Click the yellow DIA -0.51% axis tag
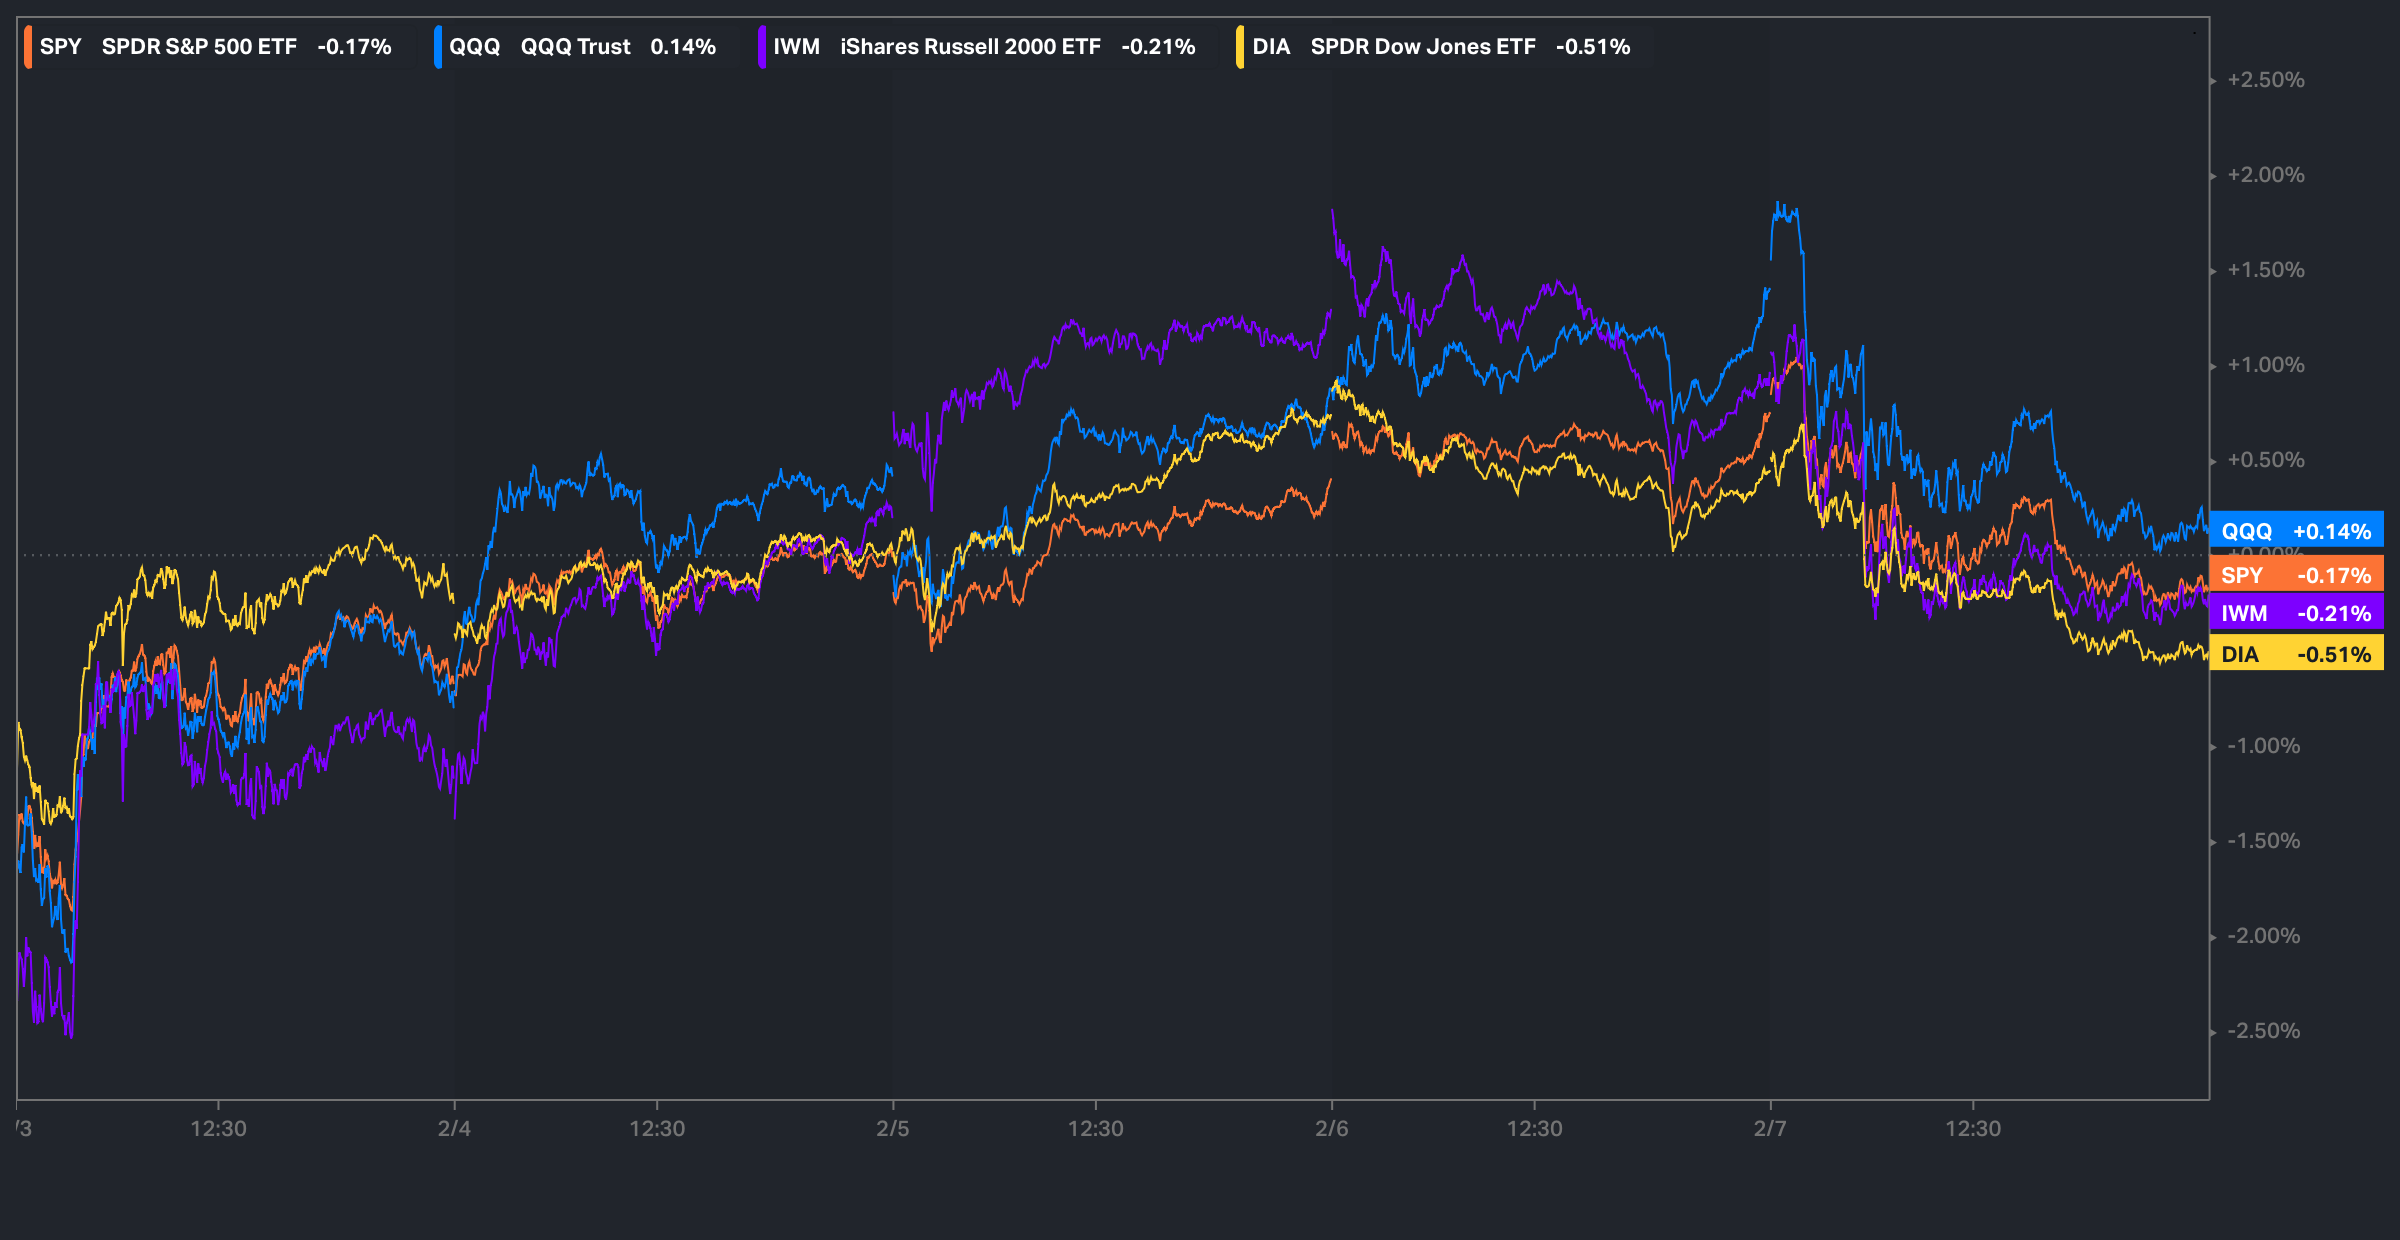The height and width of the screenshot is (1240, 2400). tap(2296, 654)
